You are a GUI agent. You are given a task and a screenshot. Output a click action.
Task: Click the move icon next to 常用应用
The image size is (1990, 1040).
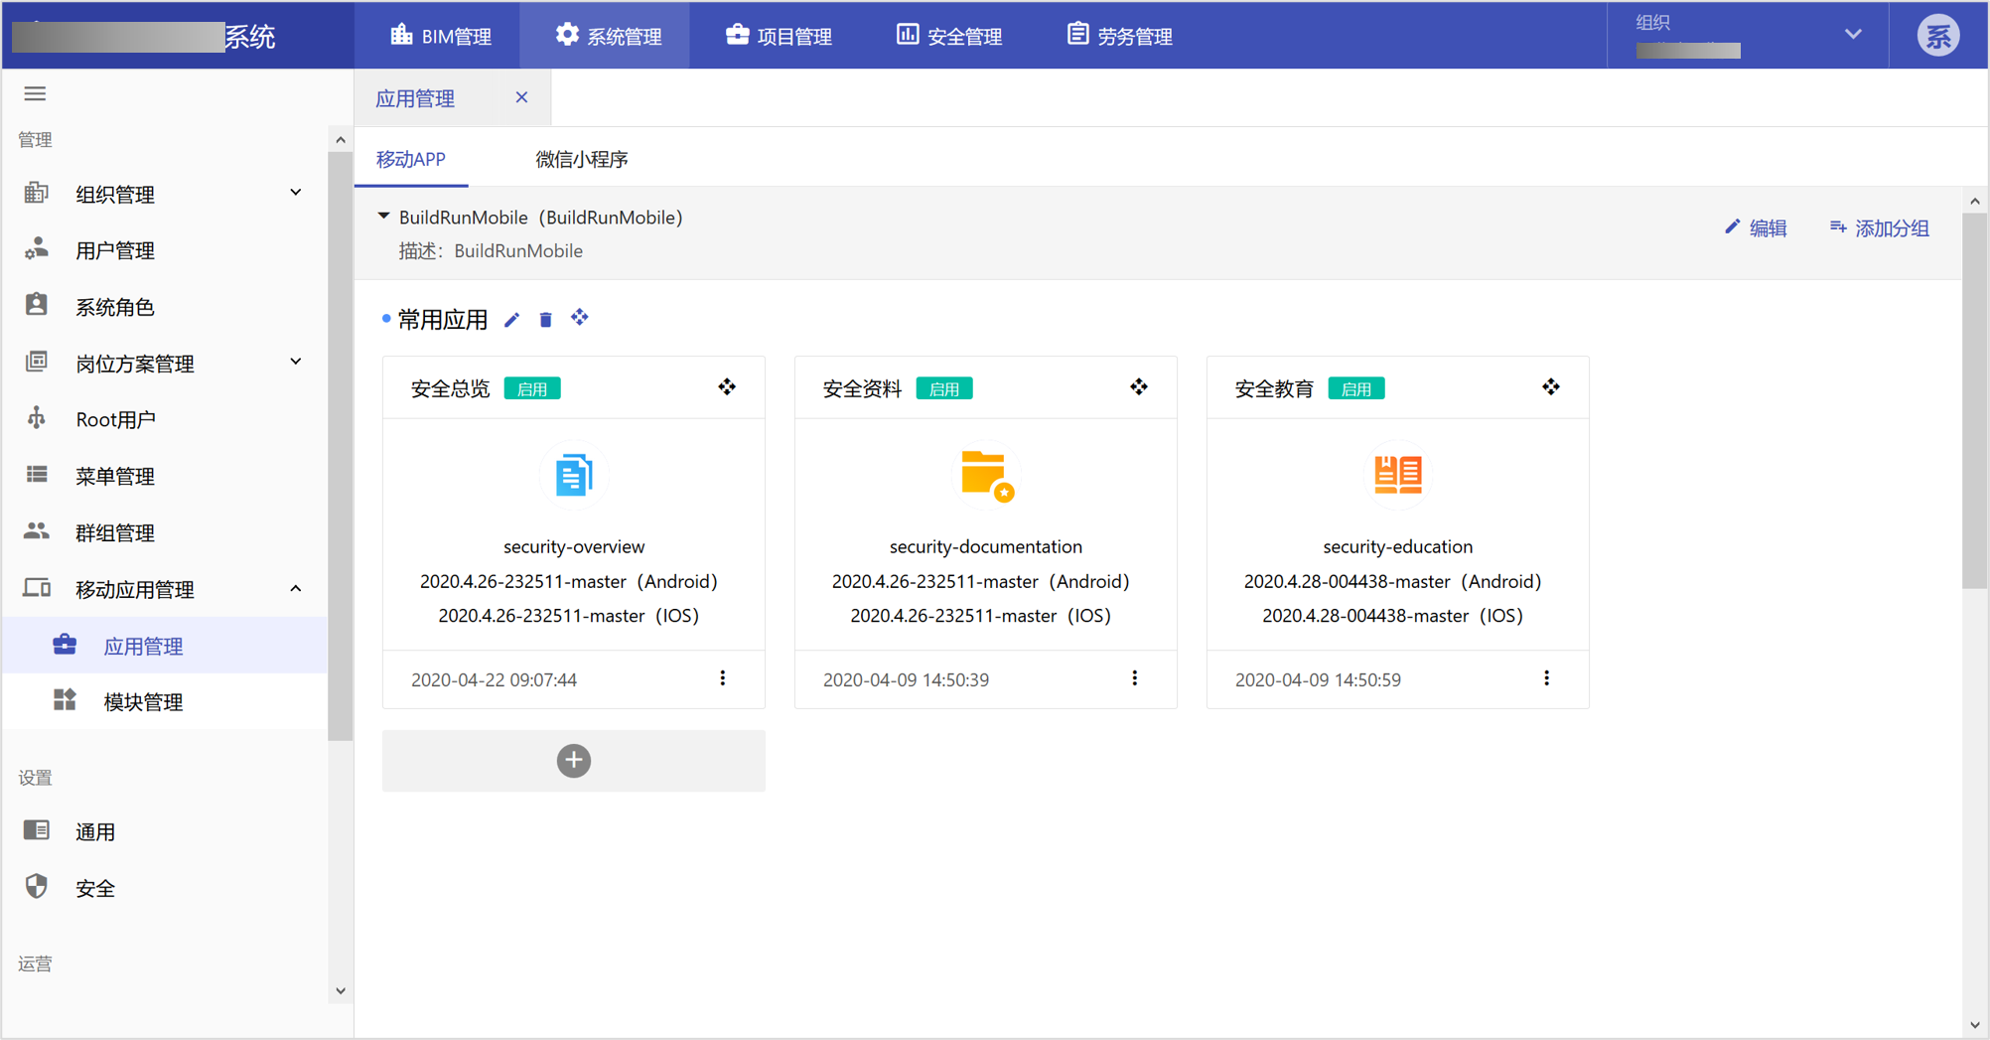click(580, 318)
